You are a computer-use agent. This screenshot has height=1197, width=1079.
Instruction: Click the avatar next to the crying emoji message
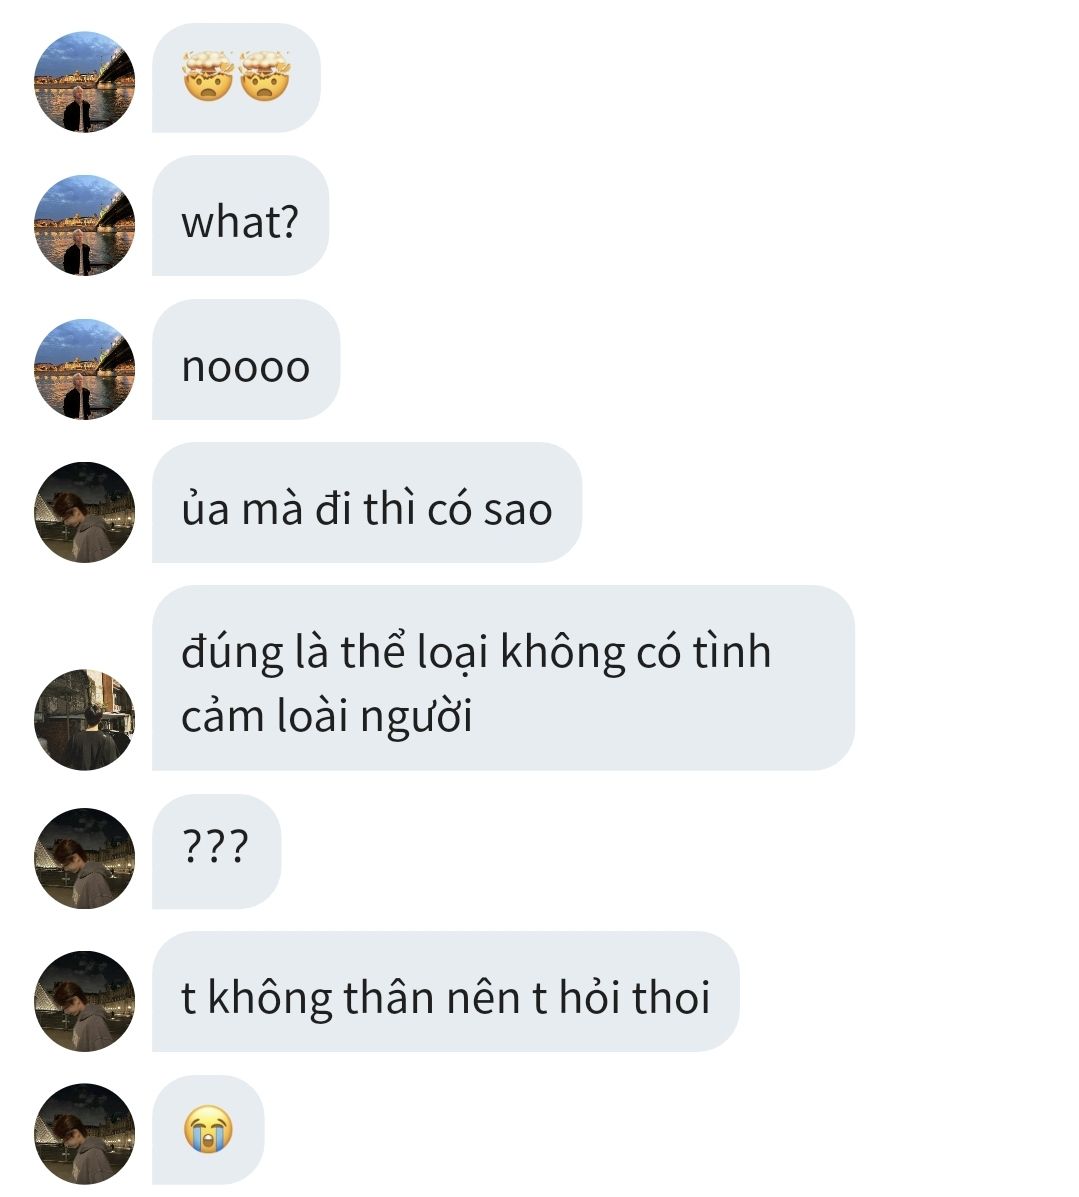click(85, 1134)
